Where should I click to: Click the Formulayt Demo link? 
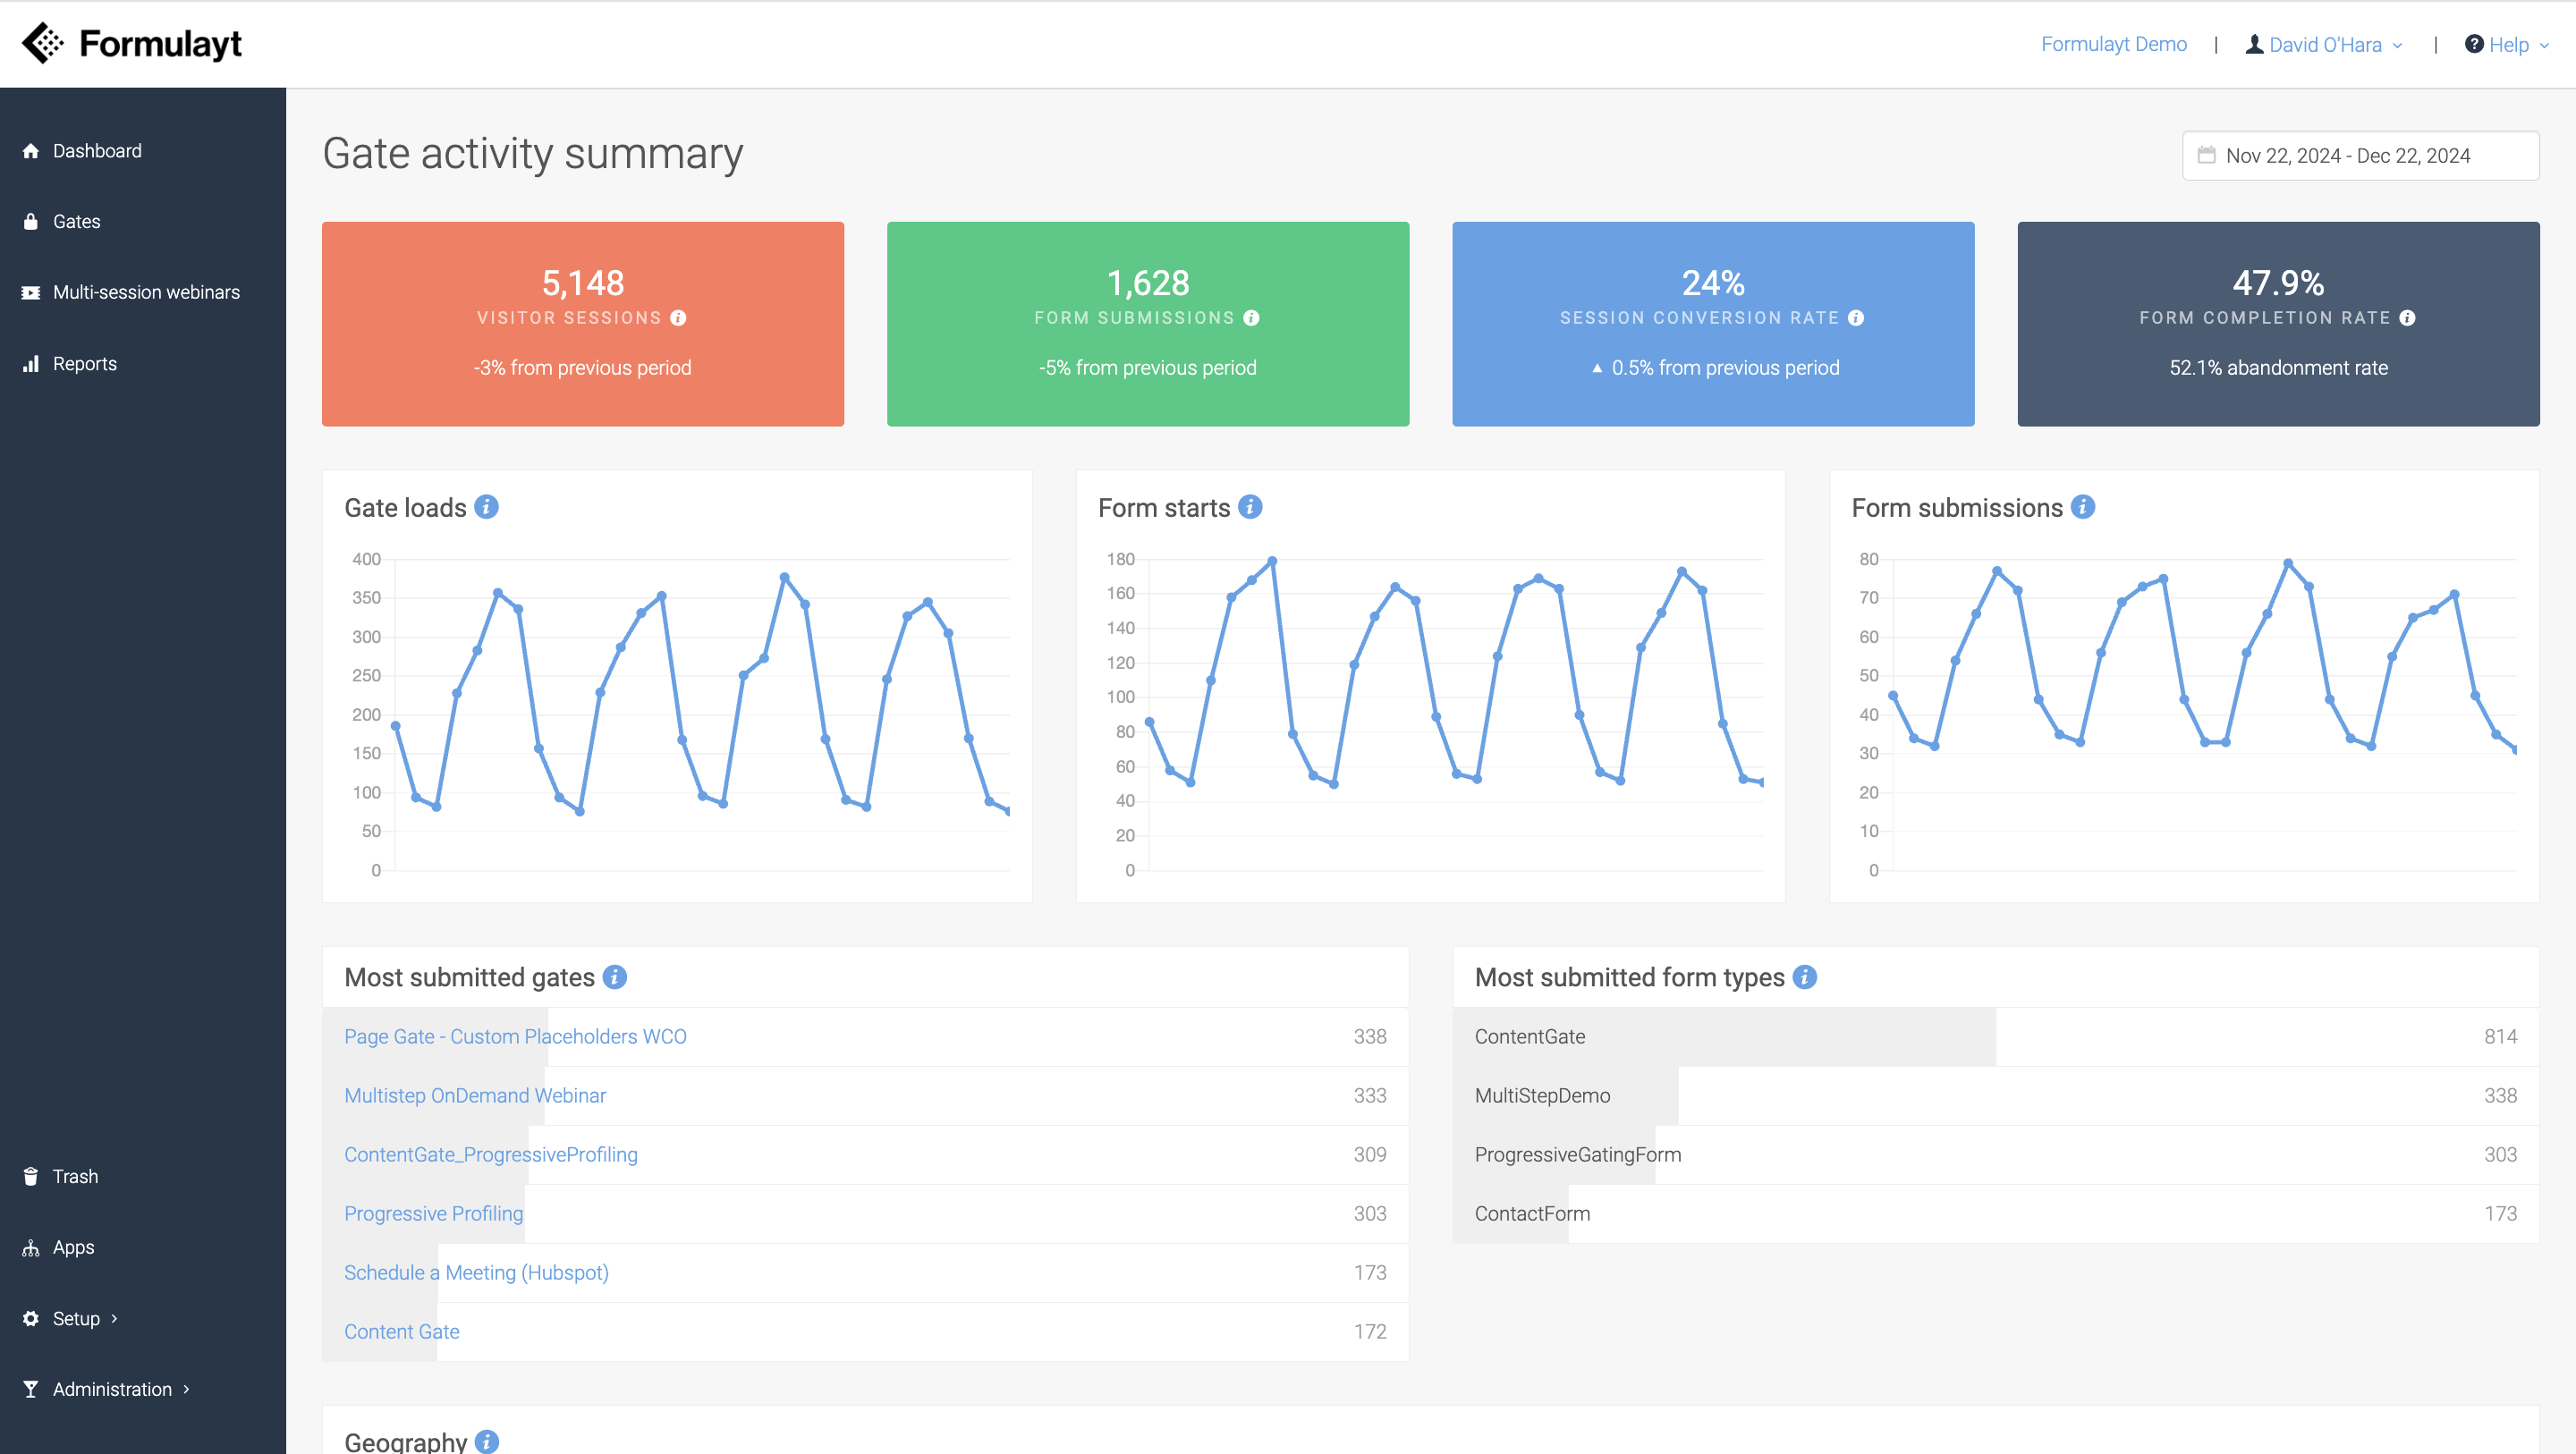(x=2113, y=45)
